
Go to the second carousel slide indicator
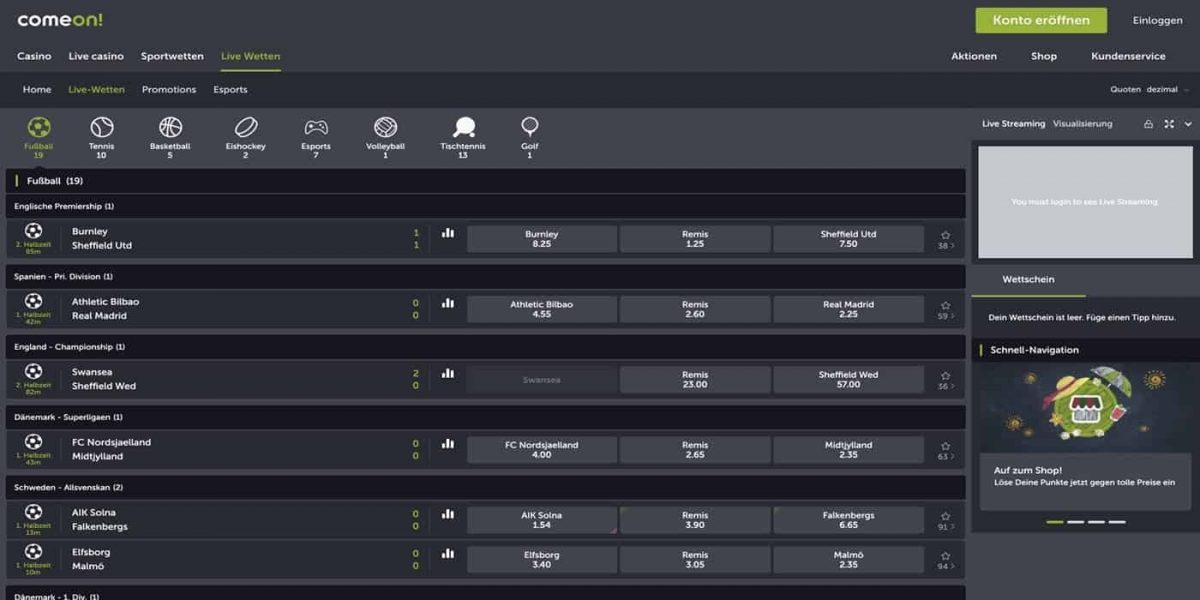[1075, 522]
